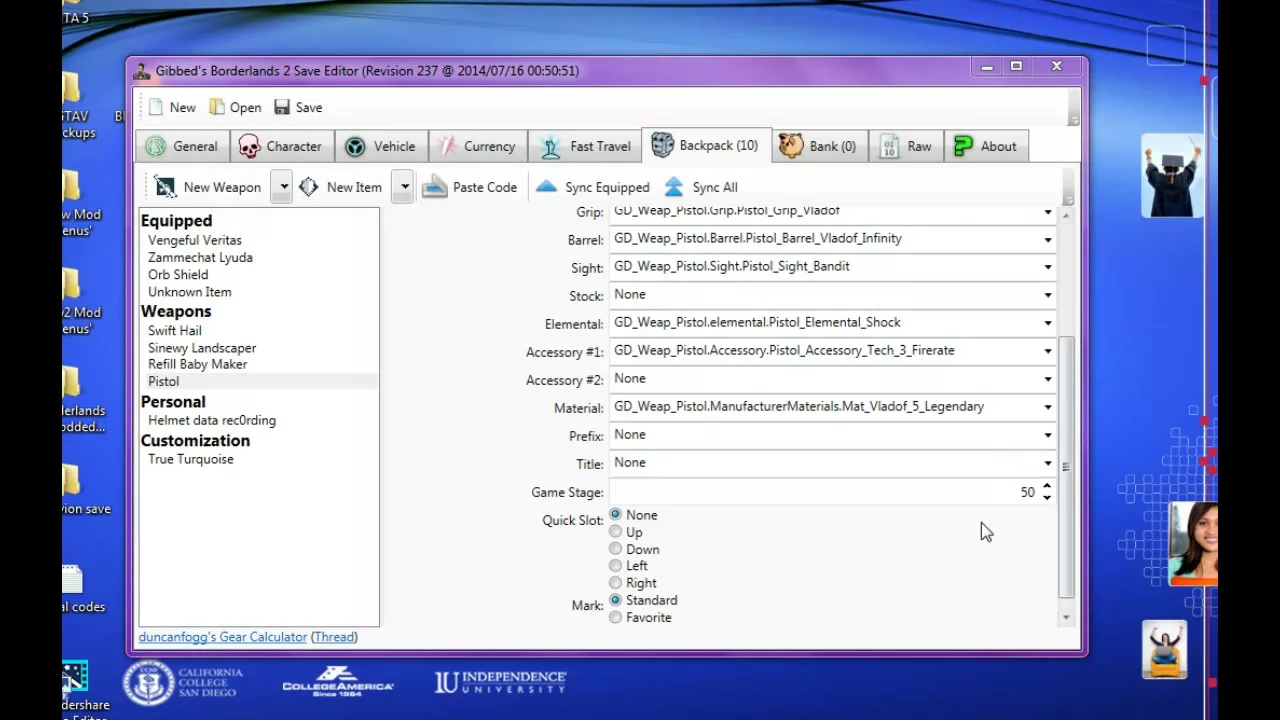The height and width of the screenshot is (720, 1280).
Task: Select Mark Standard radio button
Action: 615,600
